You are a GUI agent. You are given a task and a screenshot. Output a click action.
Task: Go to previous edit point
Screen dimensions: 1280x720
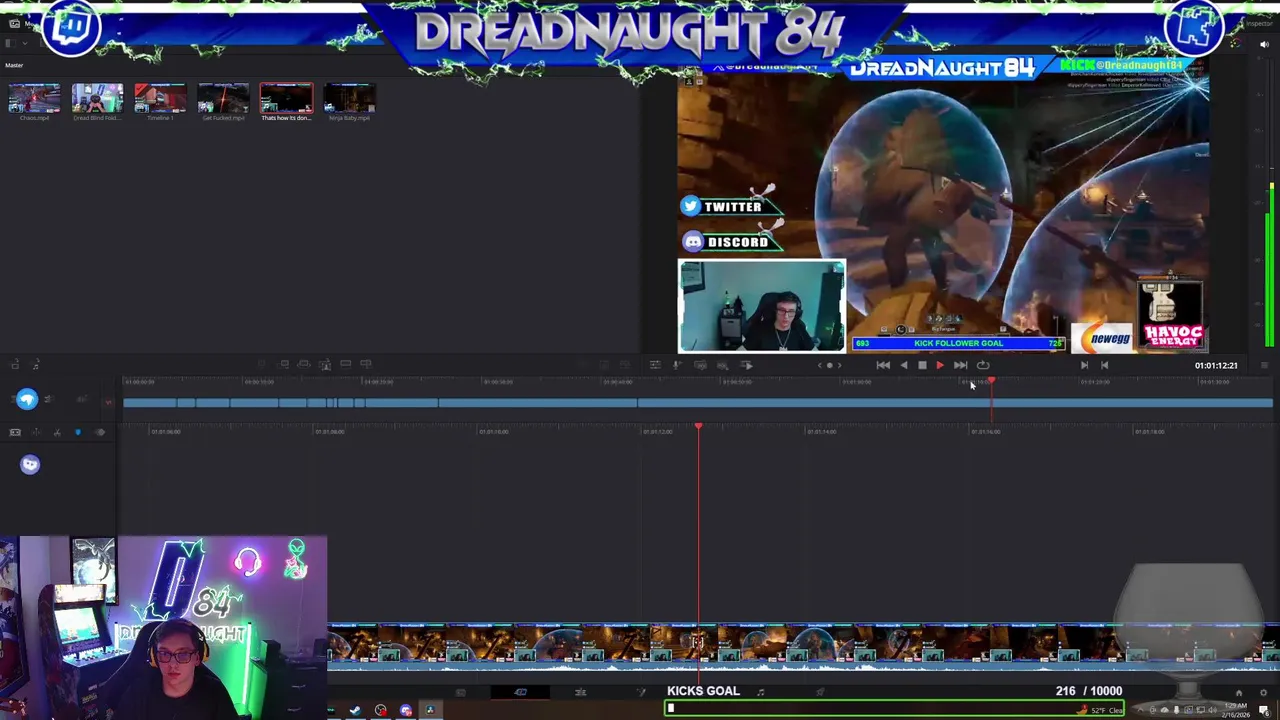tap(1104, 365)
